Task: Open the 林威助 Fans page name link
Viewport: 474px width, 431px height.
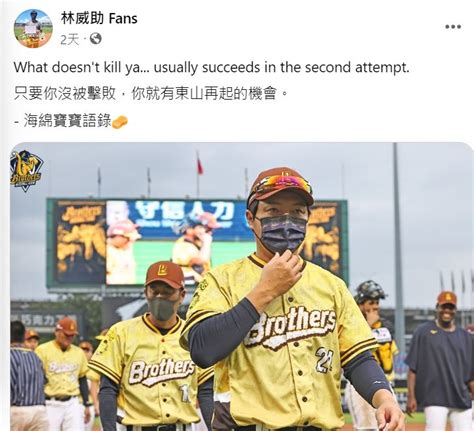Action: pos(99,19)
